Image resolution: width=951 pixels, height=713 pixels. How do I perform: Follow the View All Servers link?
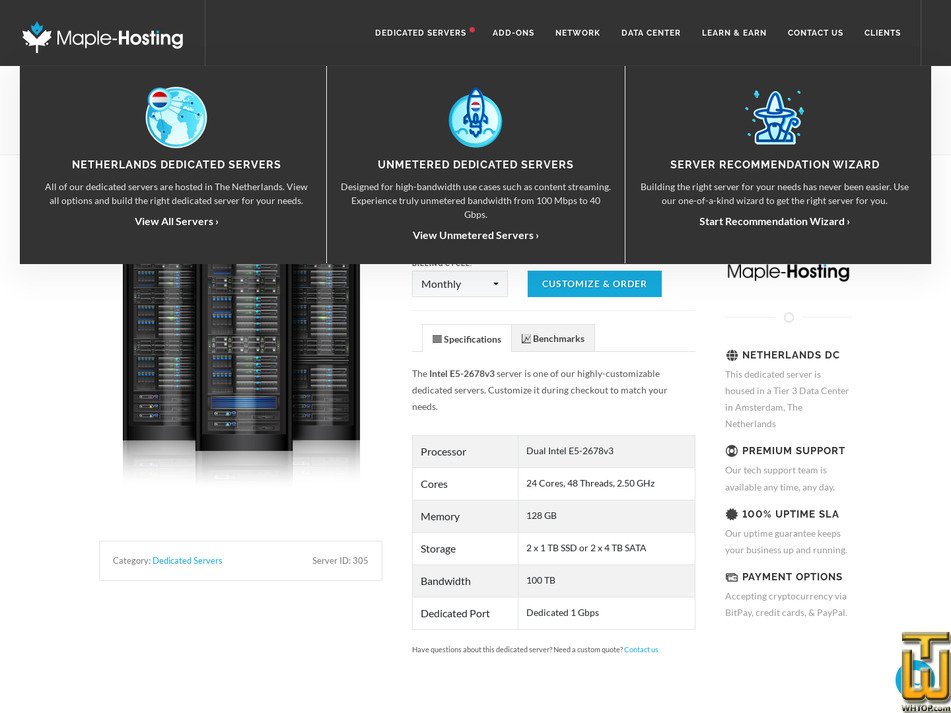click(176, 221)
